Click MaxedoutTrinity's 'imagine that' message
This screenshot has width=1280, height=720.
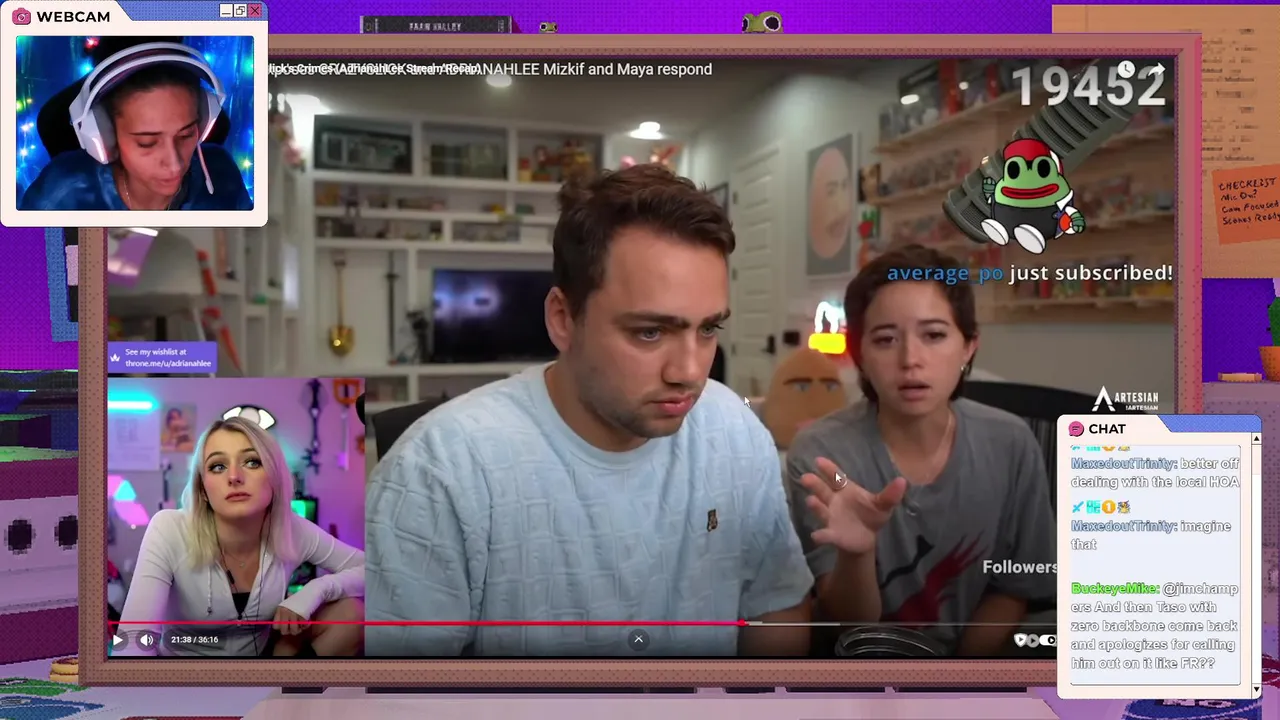point(1151,535)
